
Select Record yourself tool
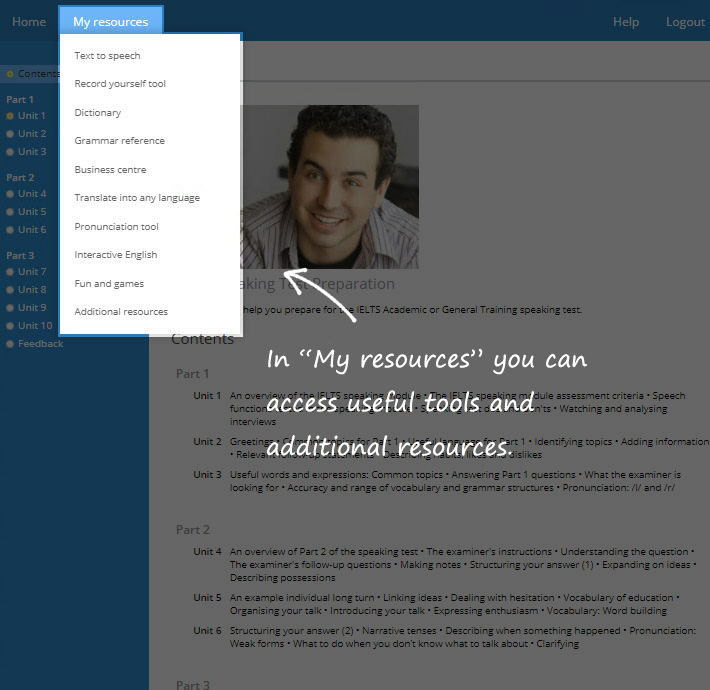(120, 84)
